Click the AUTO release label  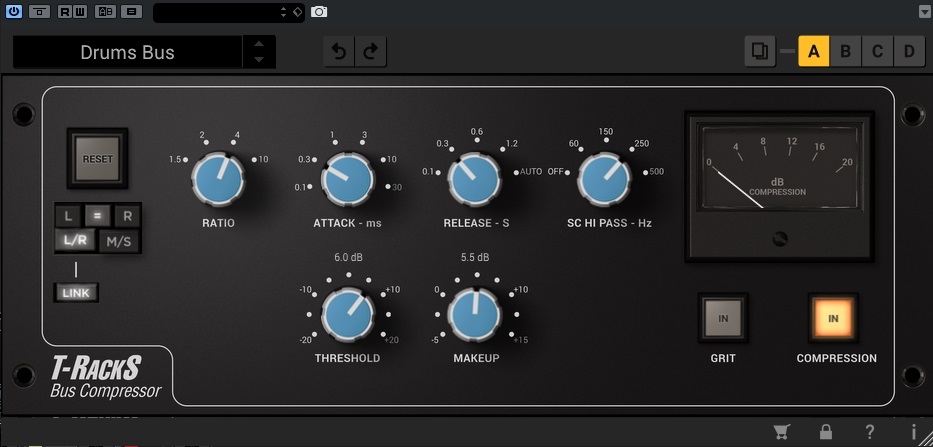click(531, 171)
